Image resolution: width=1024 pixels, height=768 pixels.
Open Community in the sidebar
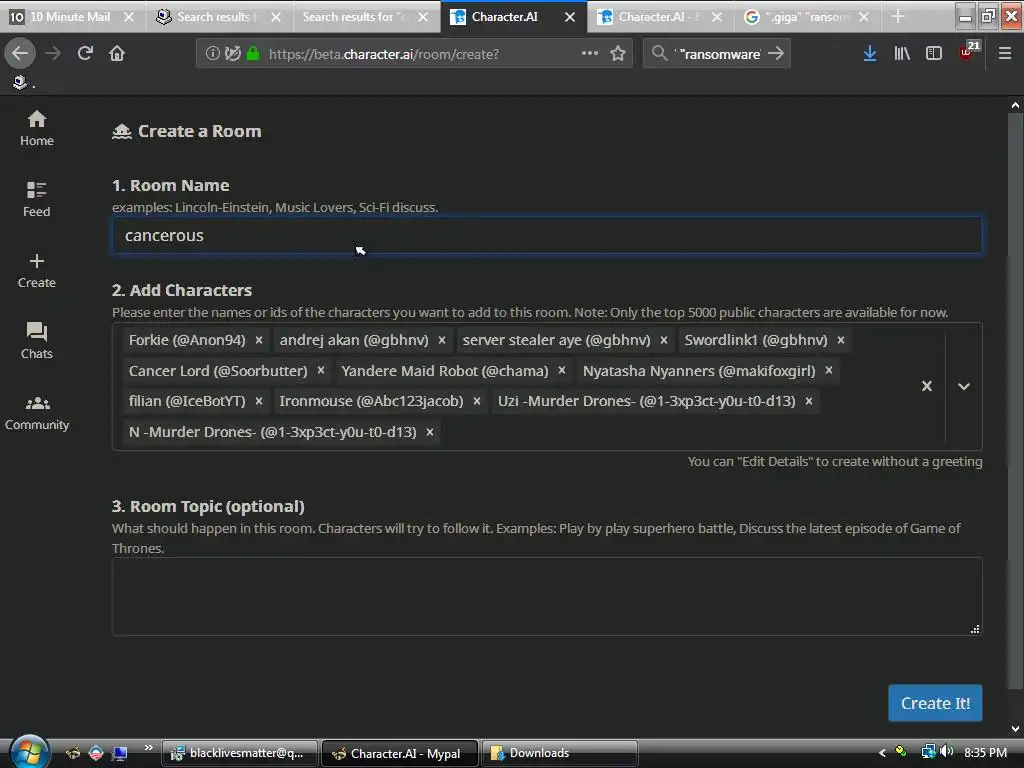pos(37,413)
